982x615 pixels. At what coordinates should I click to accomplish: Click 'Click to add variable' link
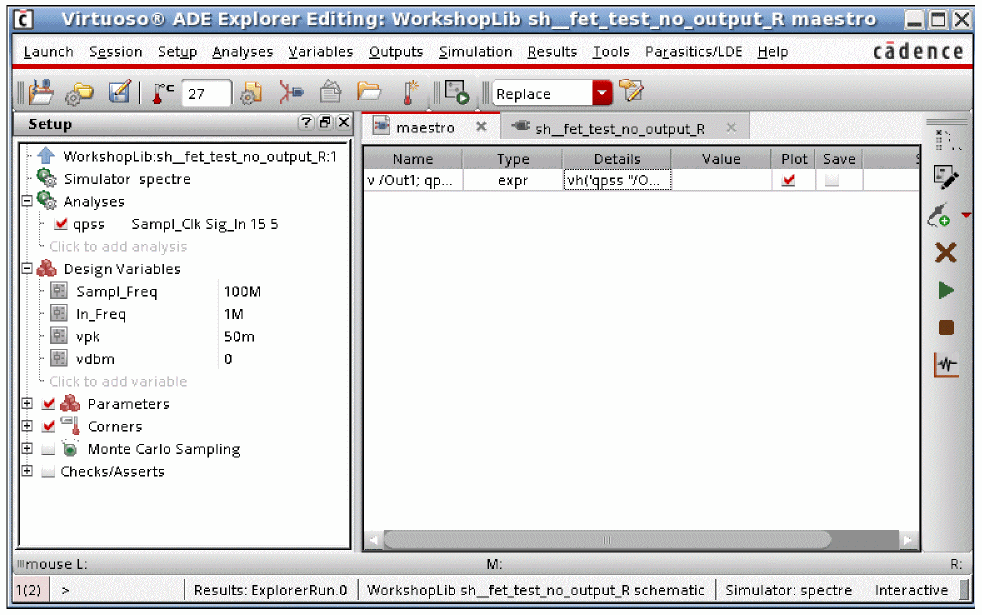pos(118,381)
